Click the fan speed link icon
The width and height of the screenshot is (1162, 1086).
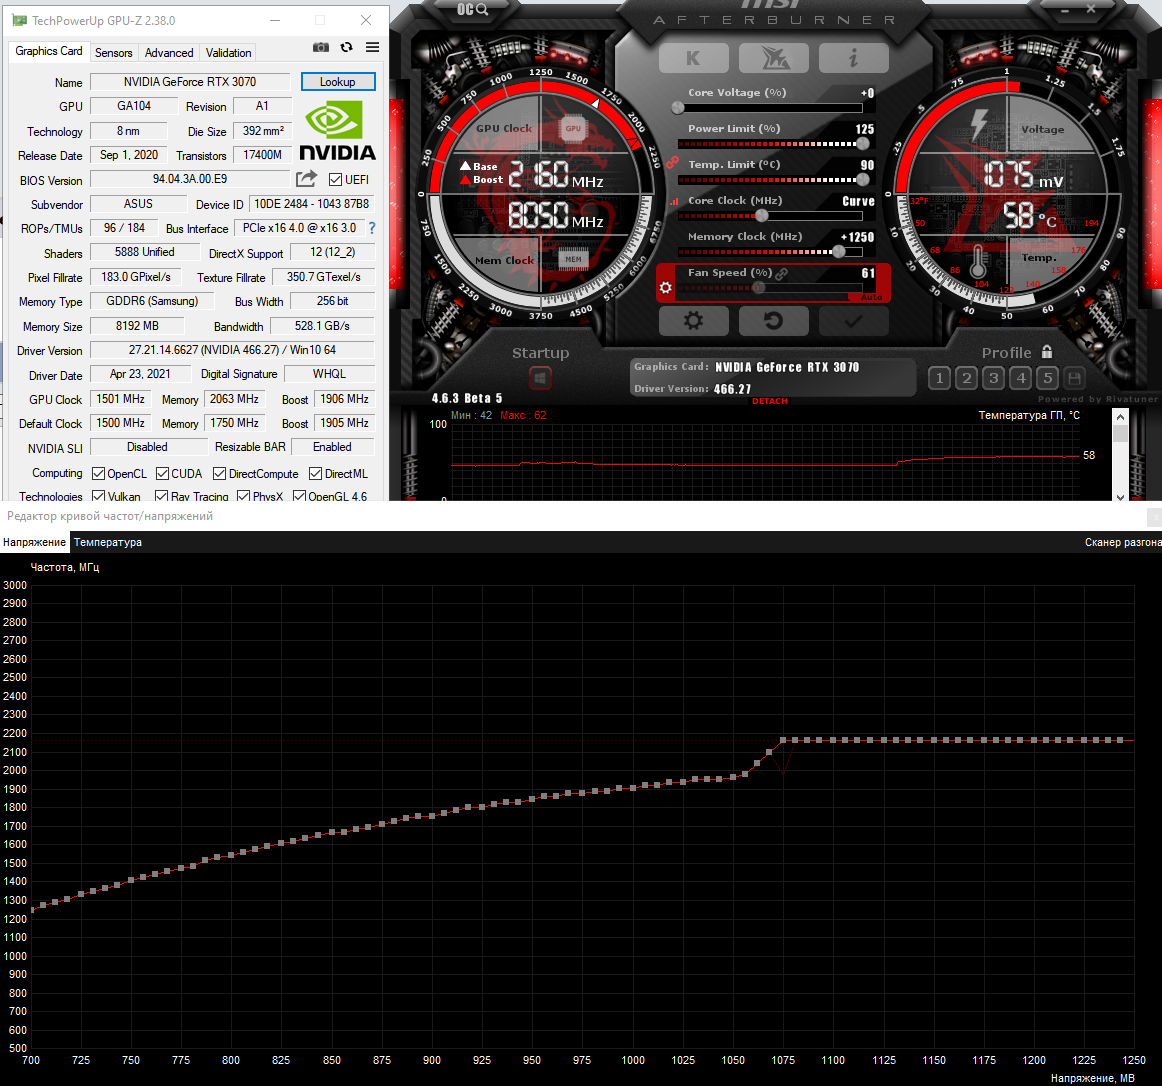[x=781, y=274]
